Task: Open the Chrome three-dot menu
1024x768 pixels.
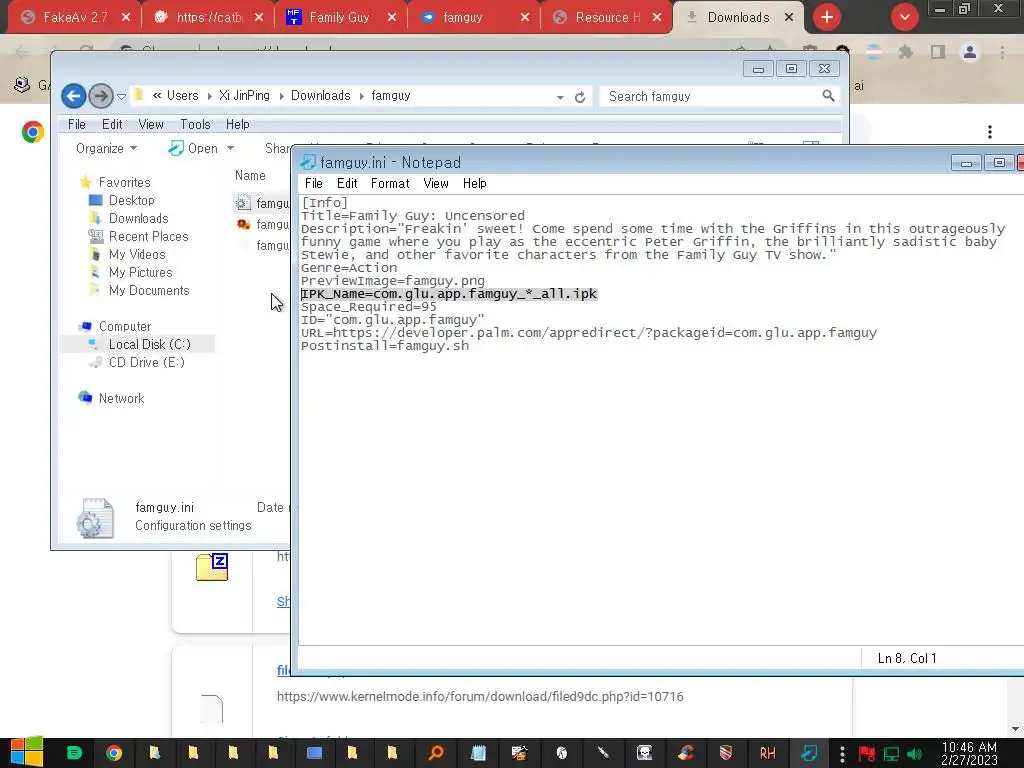Action: 1002,52
